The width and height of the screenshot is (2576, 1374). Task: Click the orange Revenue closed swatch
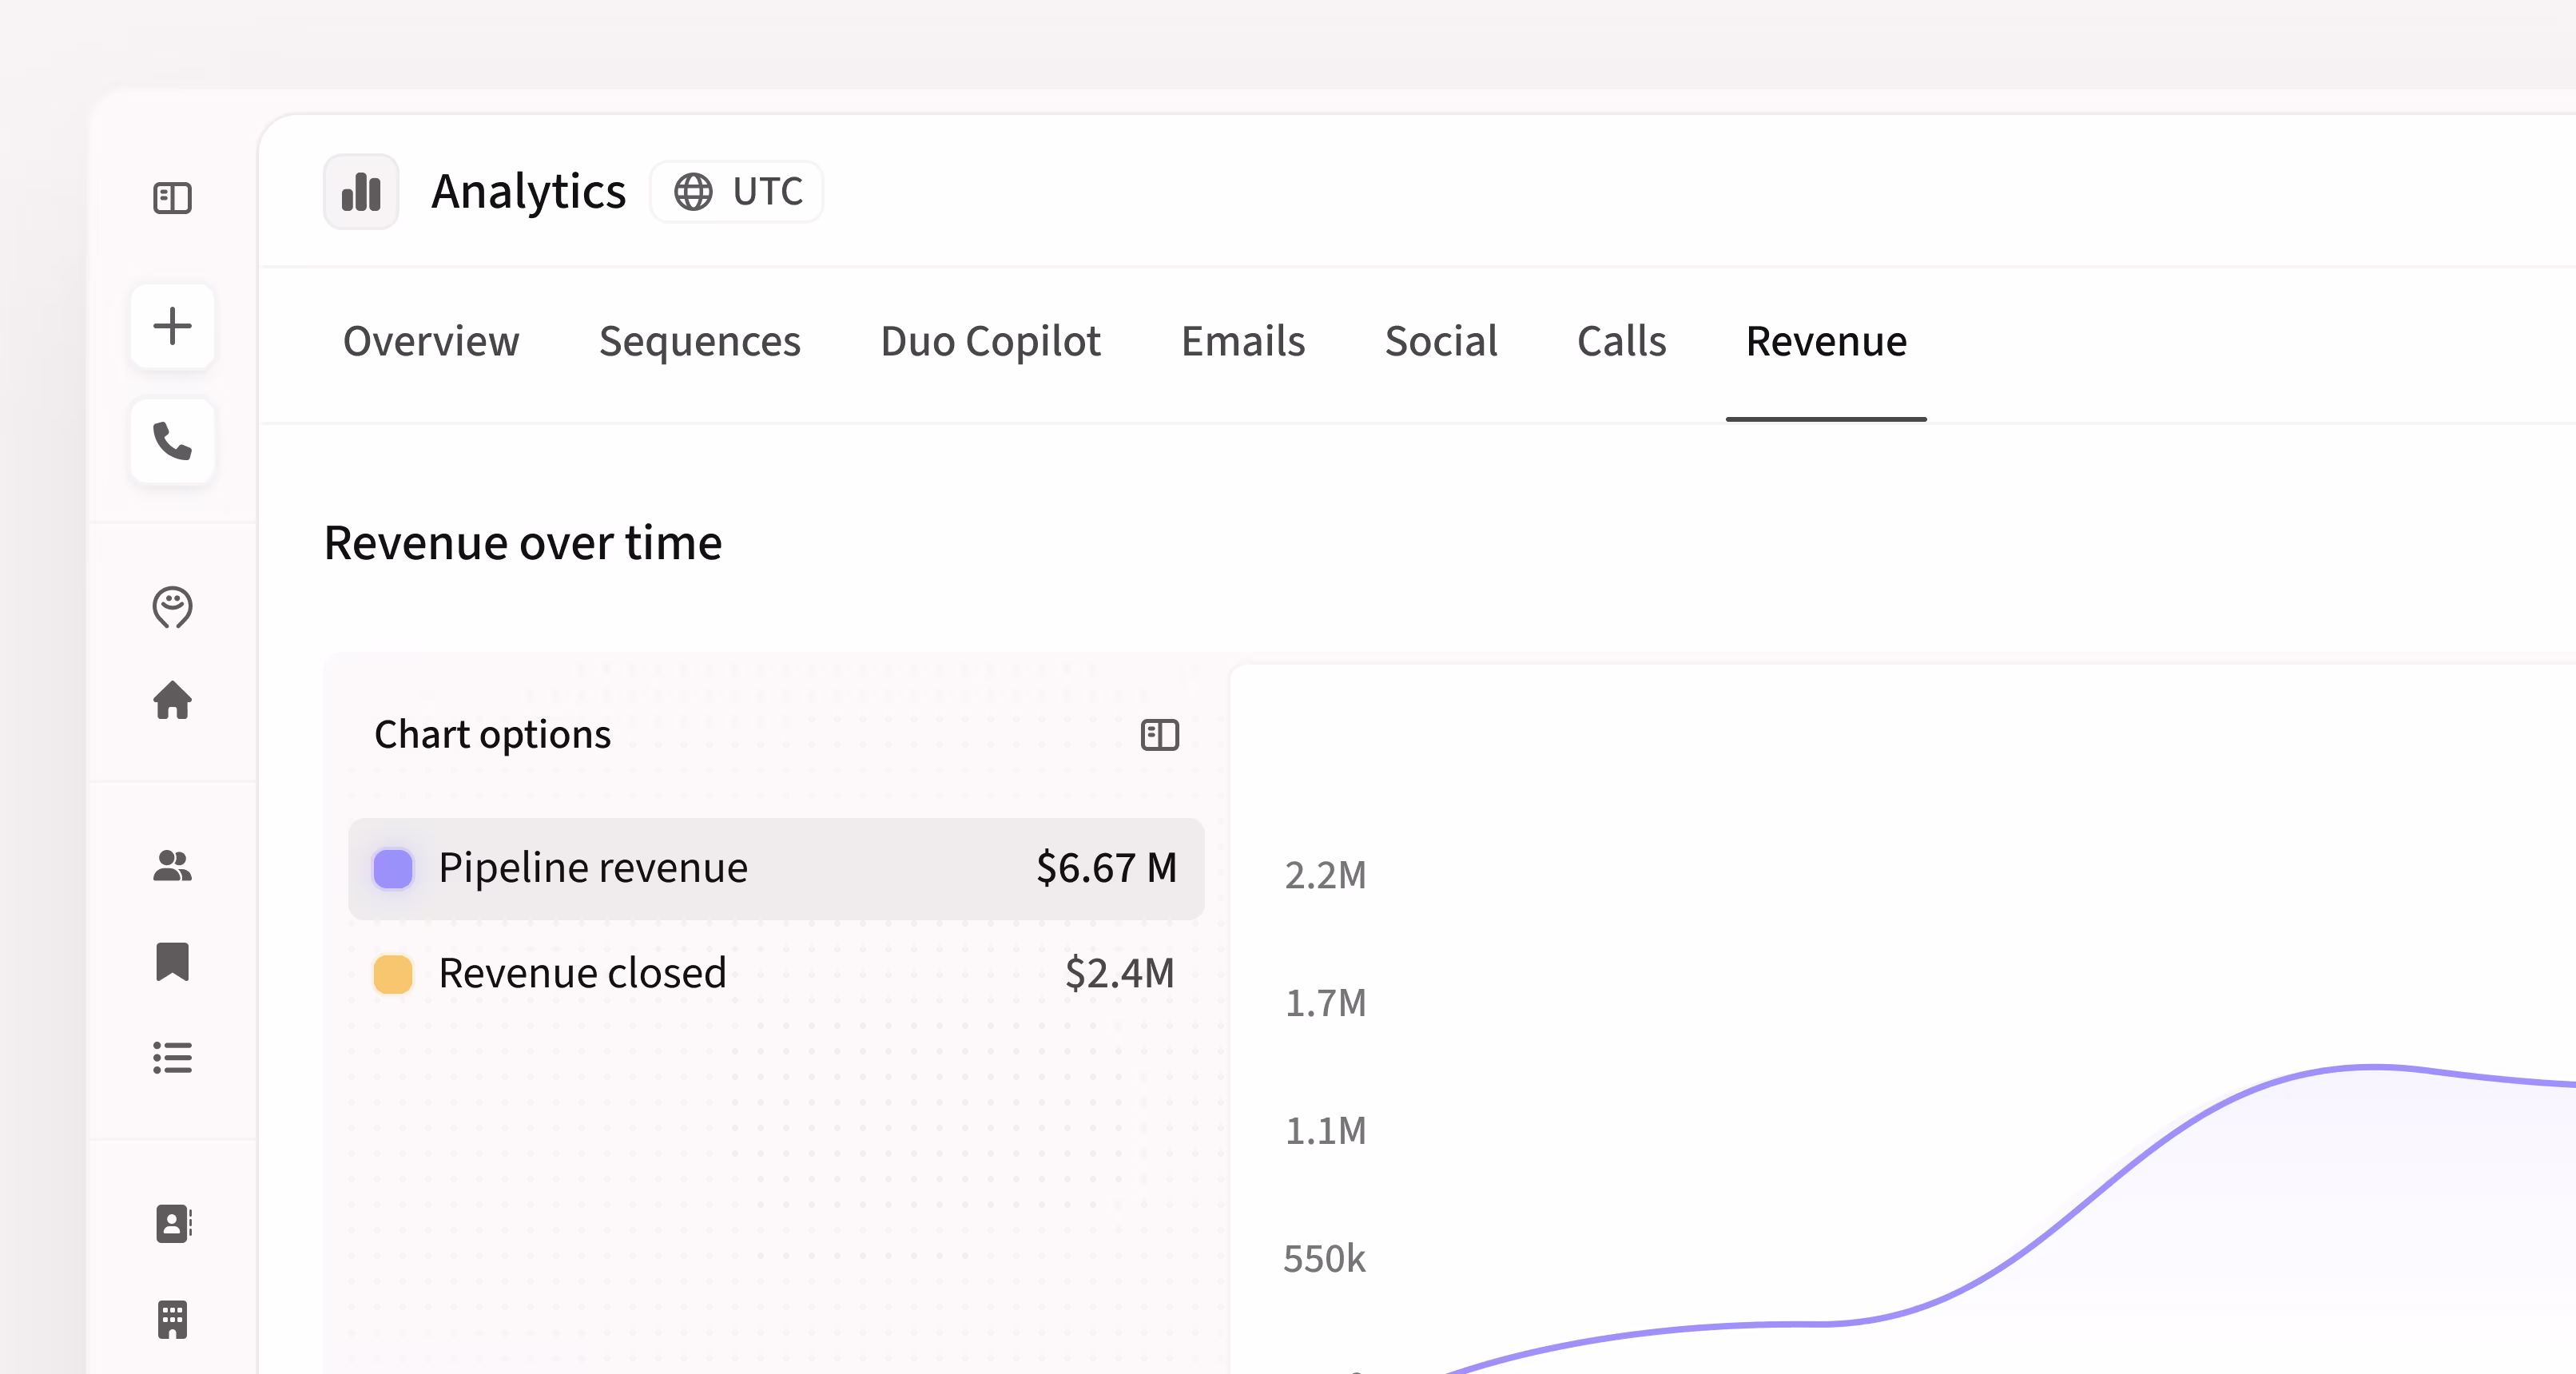tap(393, 973)
